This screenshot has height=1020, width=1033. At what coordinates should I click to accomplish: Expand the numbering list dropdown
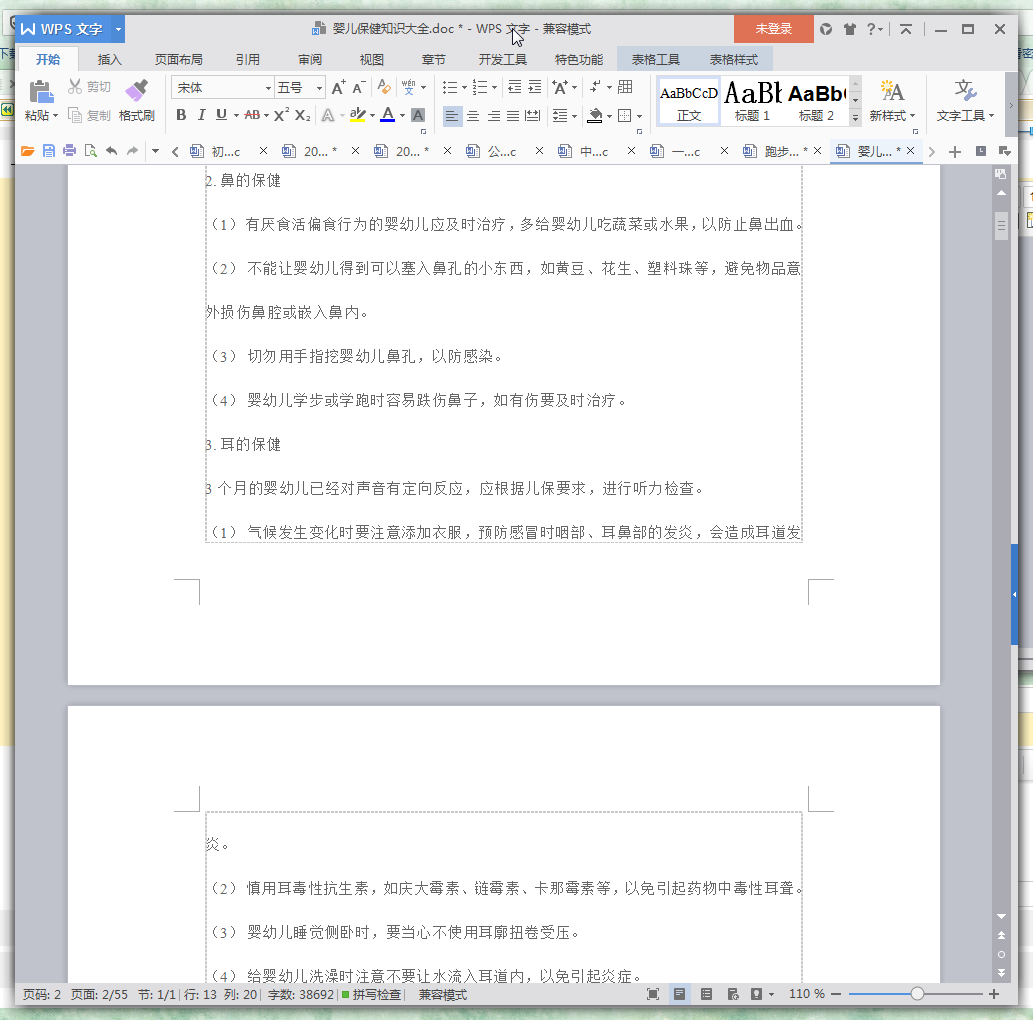494,87
